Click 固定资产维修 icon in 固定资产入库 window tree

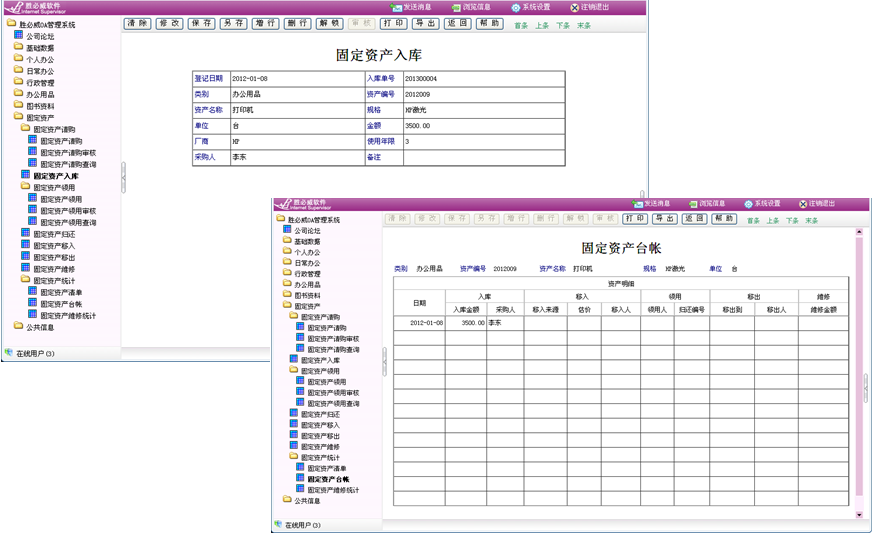tap(26, 268)
